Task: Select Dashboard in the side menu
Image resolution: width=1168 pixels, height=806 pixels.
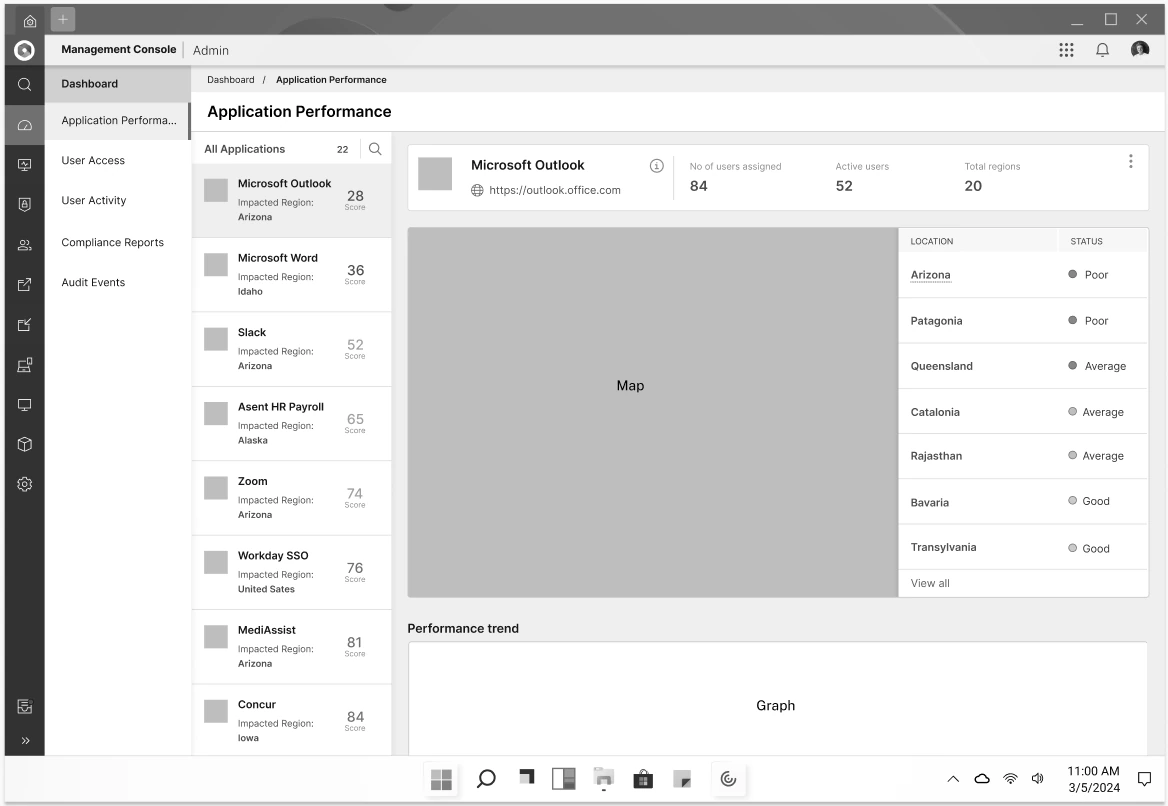Action: tap(118, 83)
